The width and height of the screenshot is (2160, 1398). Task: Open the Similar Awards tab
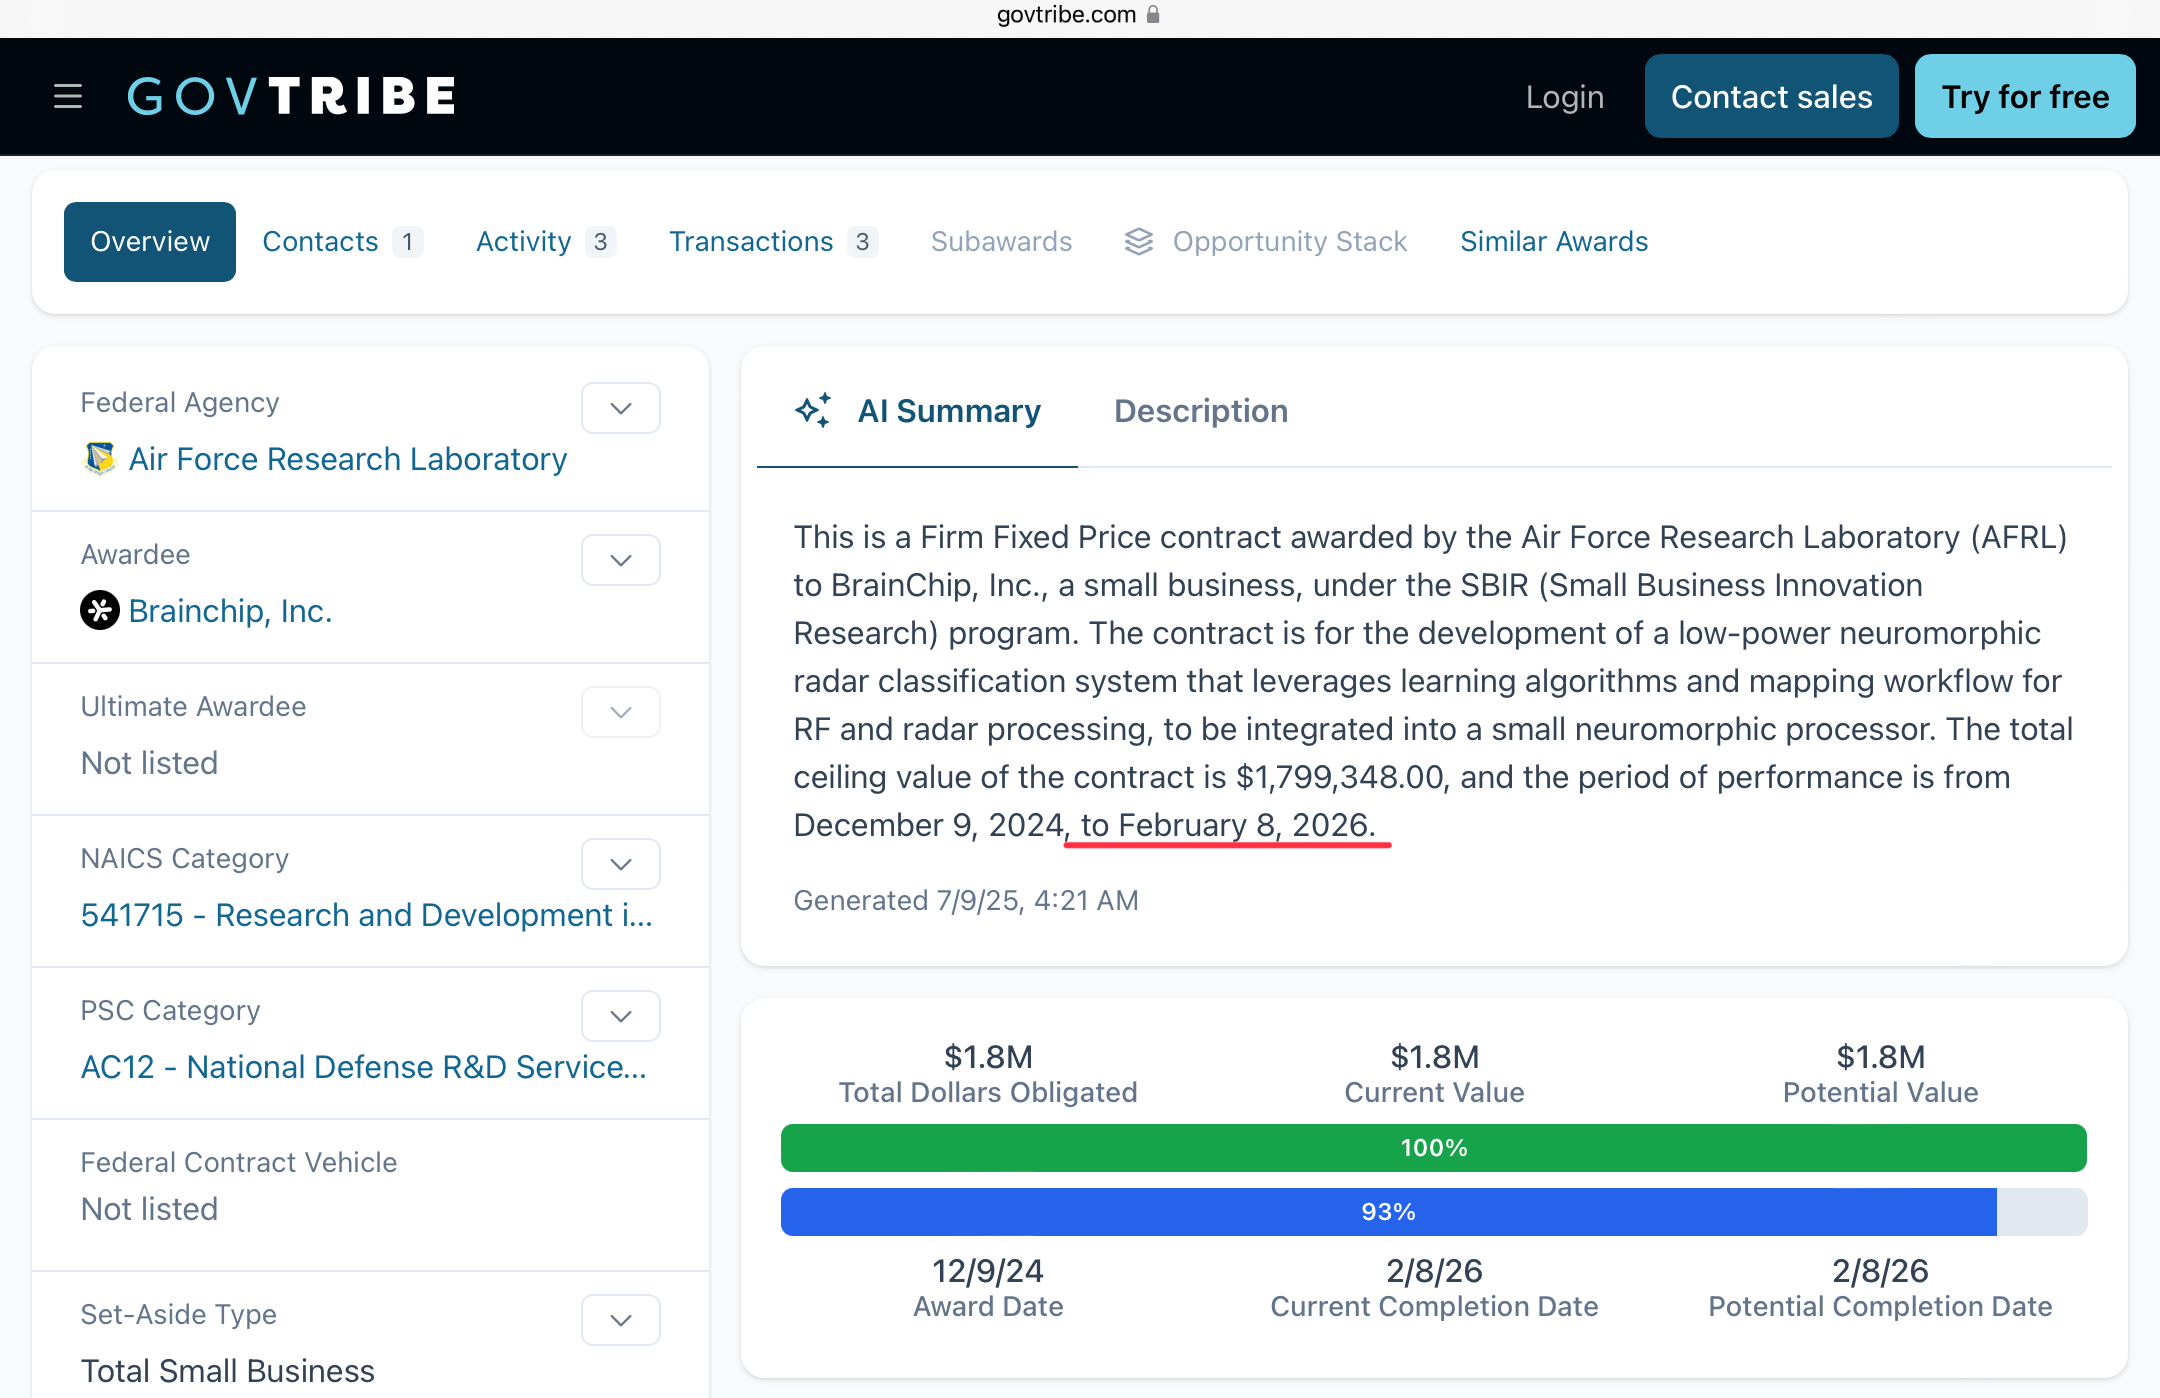[1553, 241]
